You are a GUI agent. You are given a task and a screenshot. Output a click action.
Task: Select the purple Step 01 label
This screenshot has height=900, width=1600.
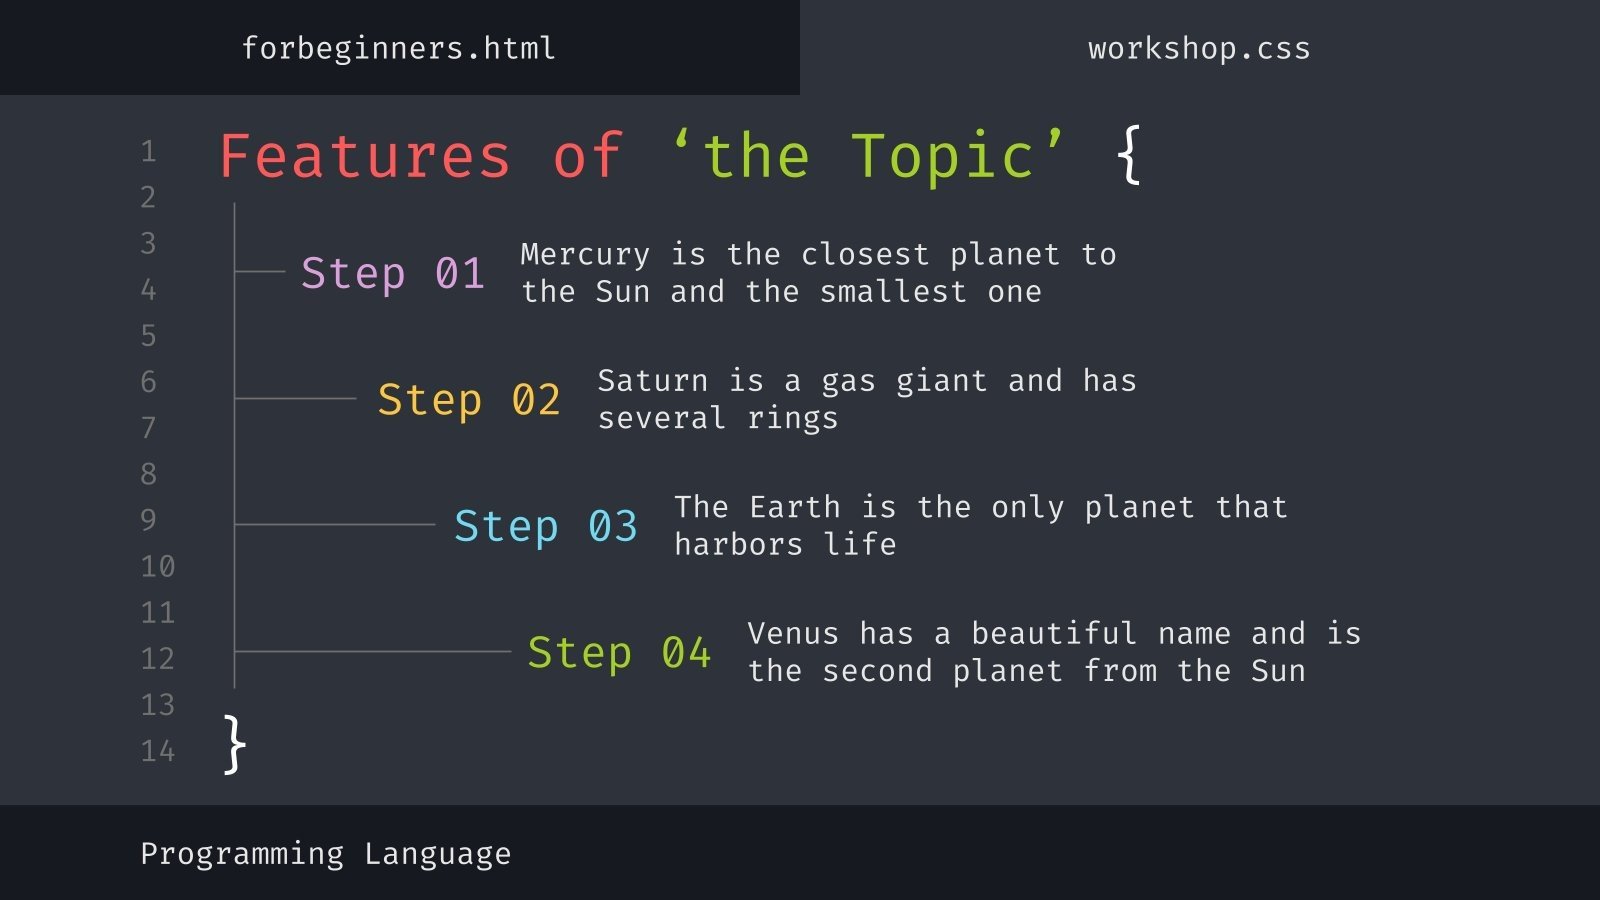click(x=393, y=273)
